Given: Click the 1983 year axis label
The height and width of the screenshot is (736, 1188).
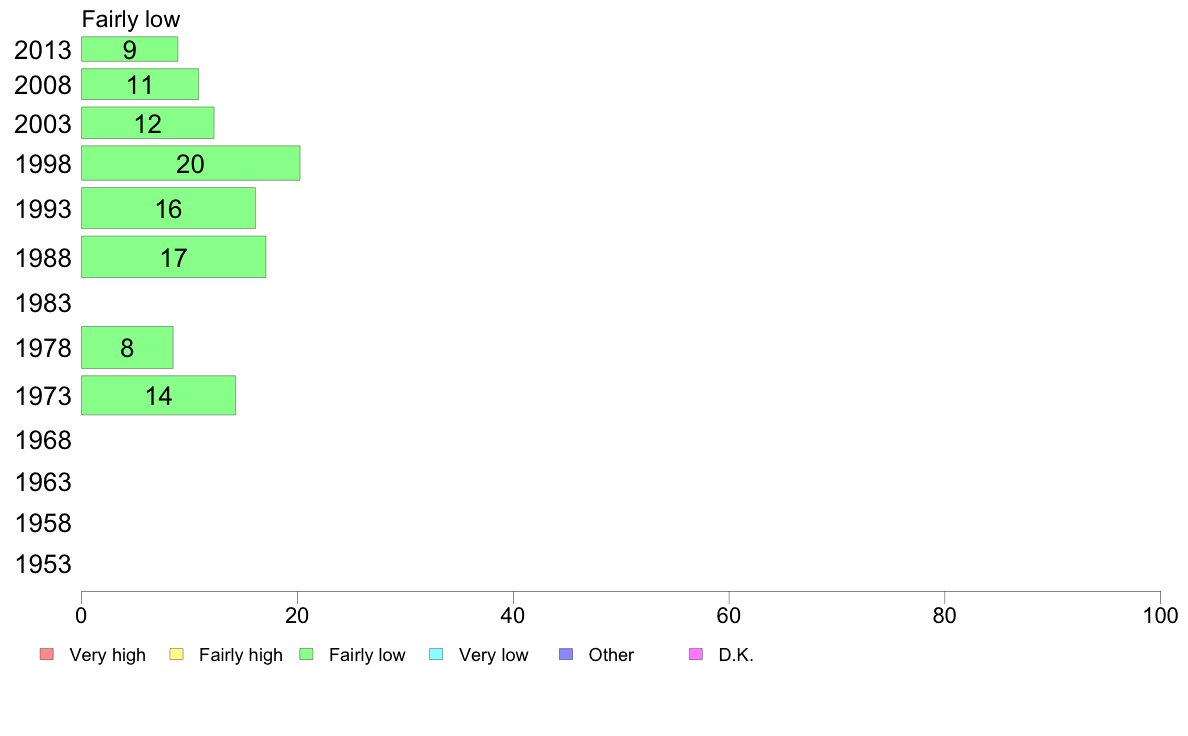Looking at the screenshot, I should click(43, 303).
